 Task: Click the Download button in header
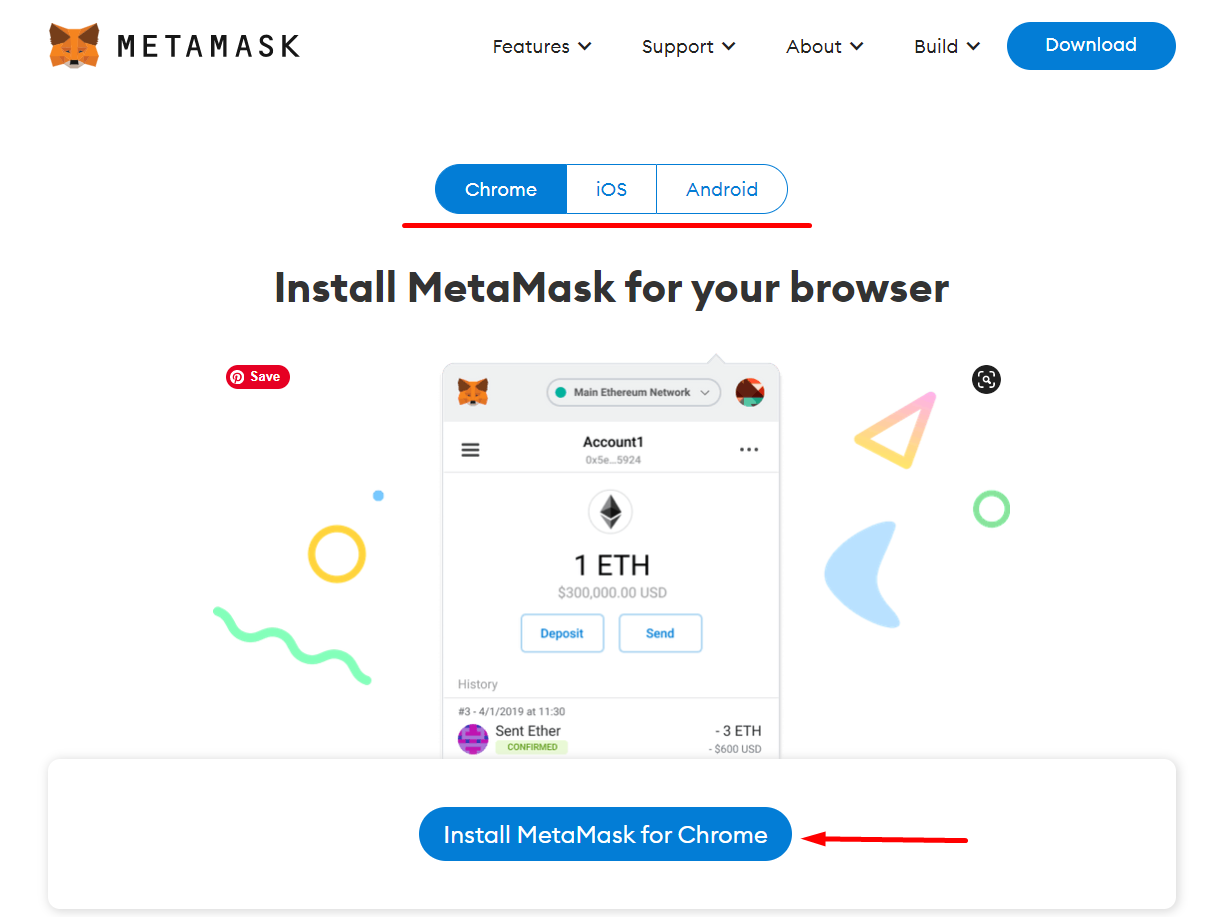pyautogui.click(x=1091, y=46)
